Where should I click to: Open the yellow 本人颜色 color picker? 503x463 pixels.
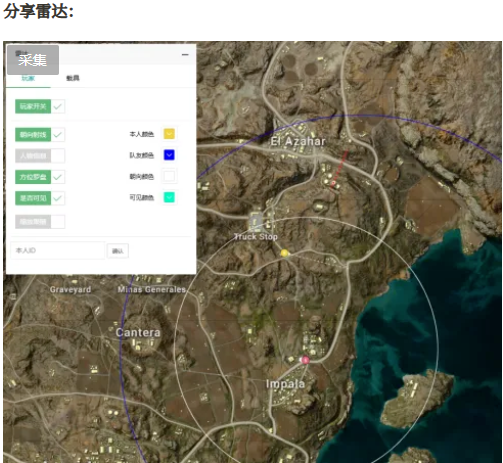tap(169, 134)
